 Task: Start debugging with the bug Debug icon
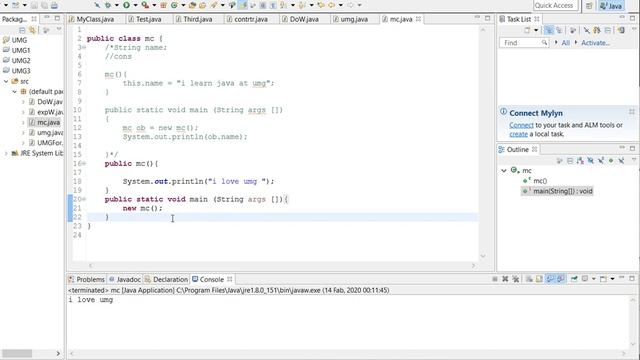click(x=108, y=5)
